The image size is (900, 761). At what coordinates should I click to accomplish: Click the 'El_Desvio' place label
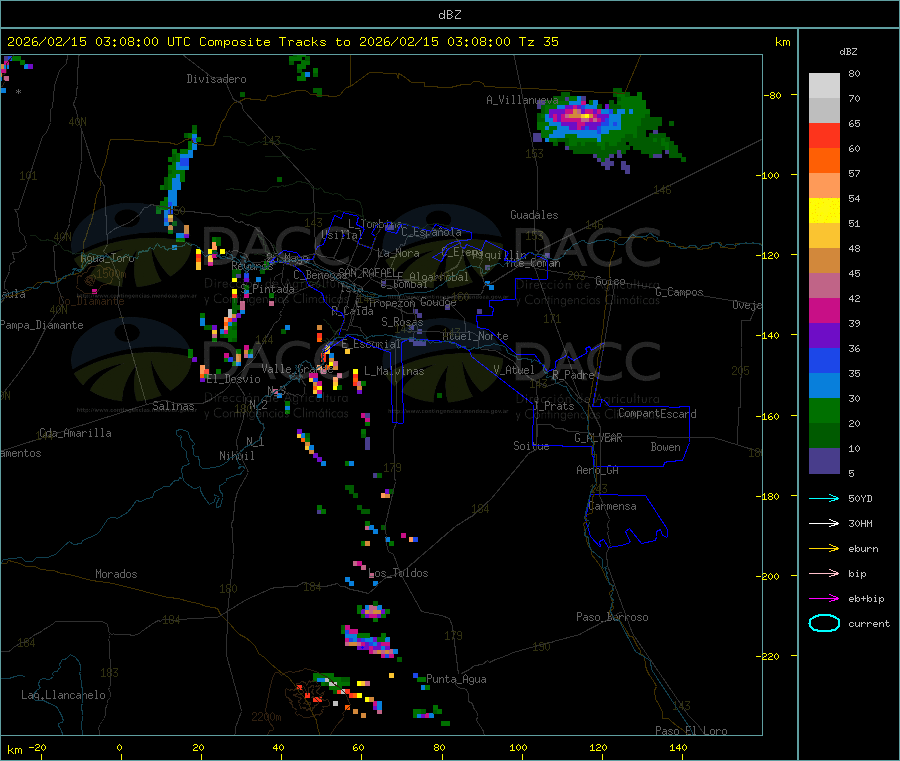[x=233, y=379]
